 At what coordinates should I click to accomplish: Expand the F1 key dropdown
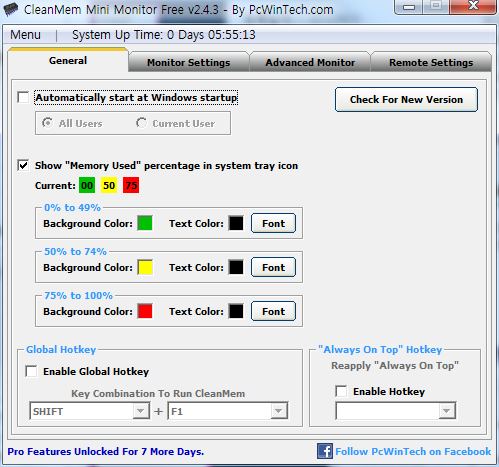coord(279,411)
